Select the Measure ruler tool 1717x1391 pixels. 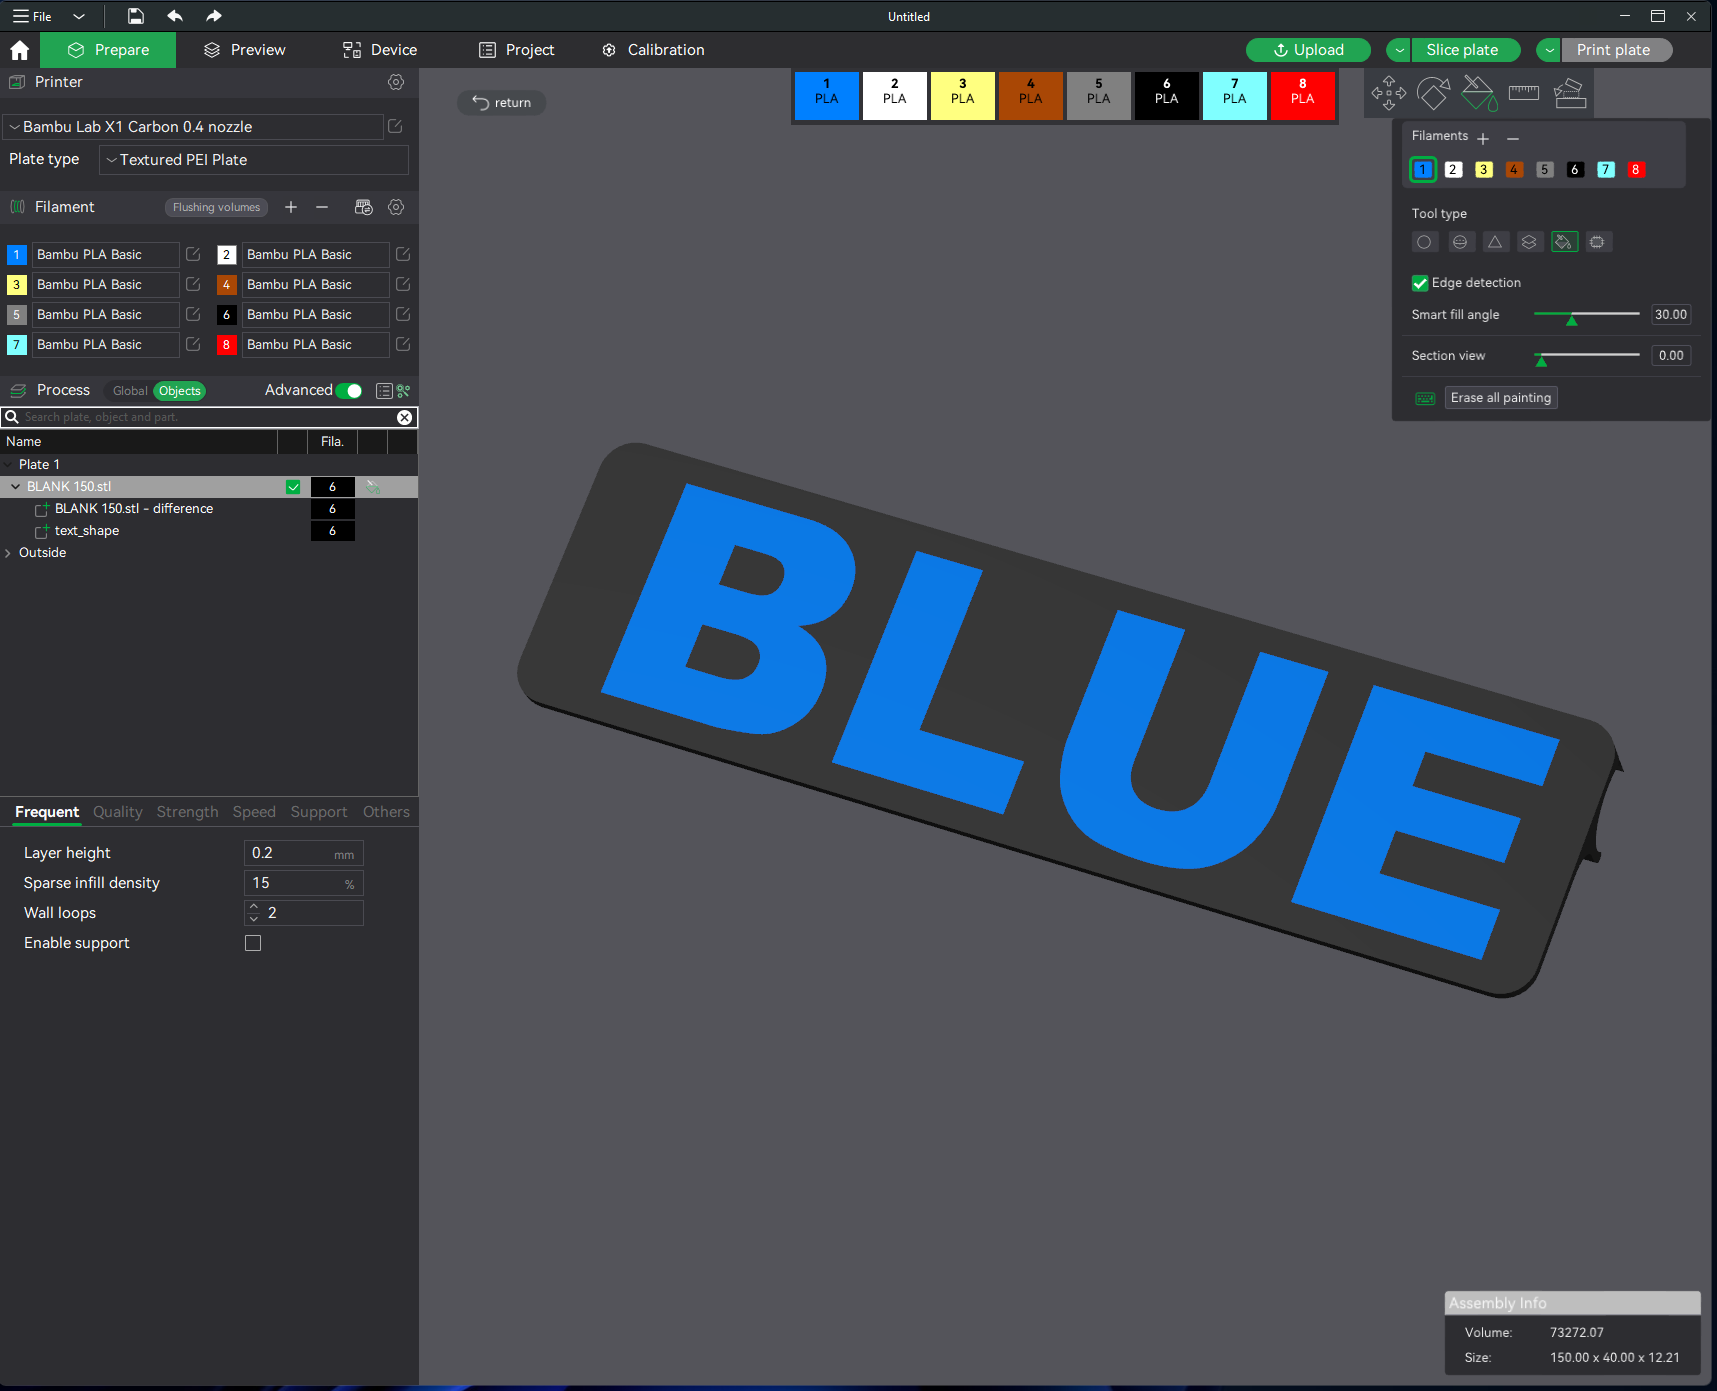pos(1523,93)
